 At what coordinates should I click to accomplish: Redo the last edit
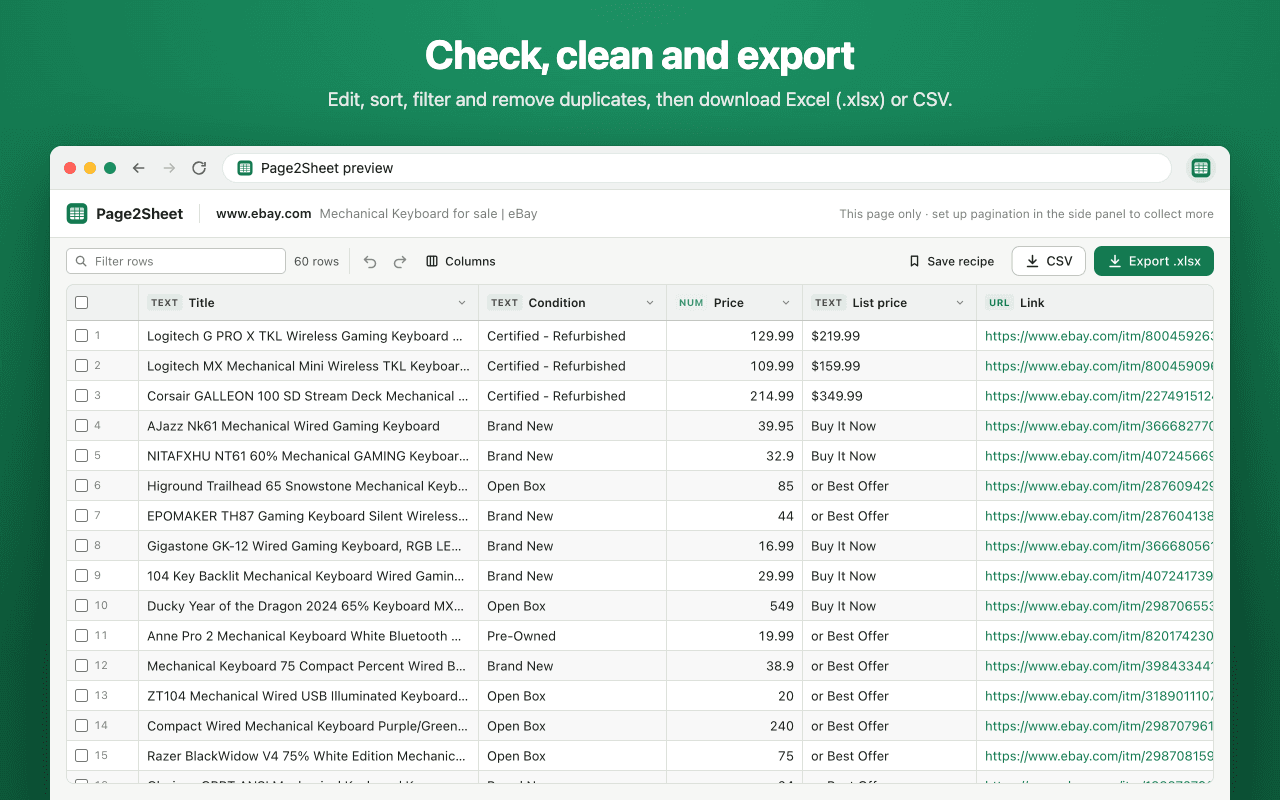click(x=400, y=261)
